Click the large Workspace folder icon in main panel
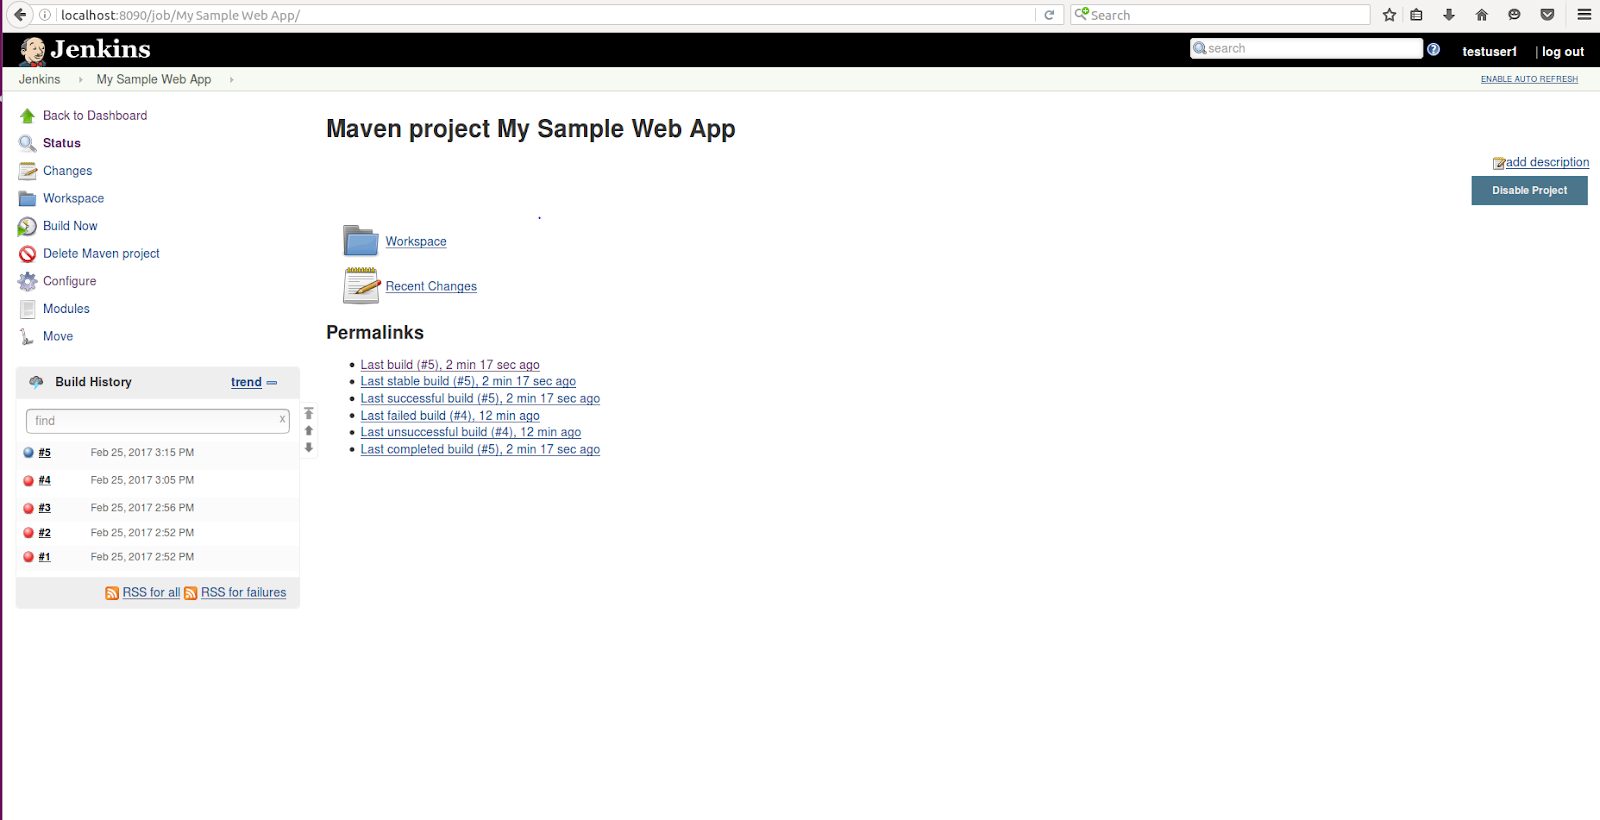The height and width of the screenshot is (820, 1600). pos(360,241)
